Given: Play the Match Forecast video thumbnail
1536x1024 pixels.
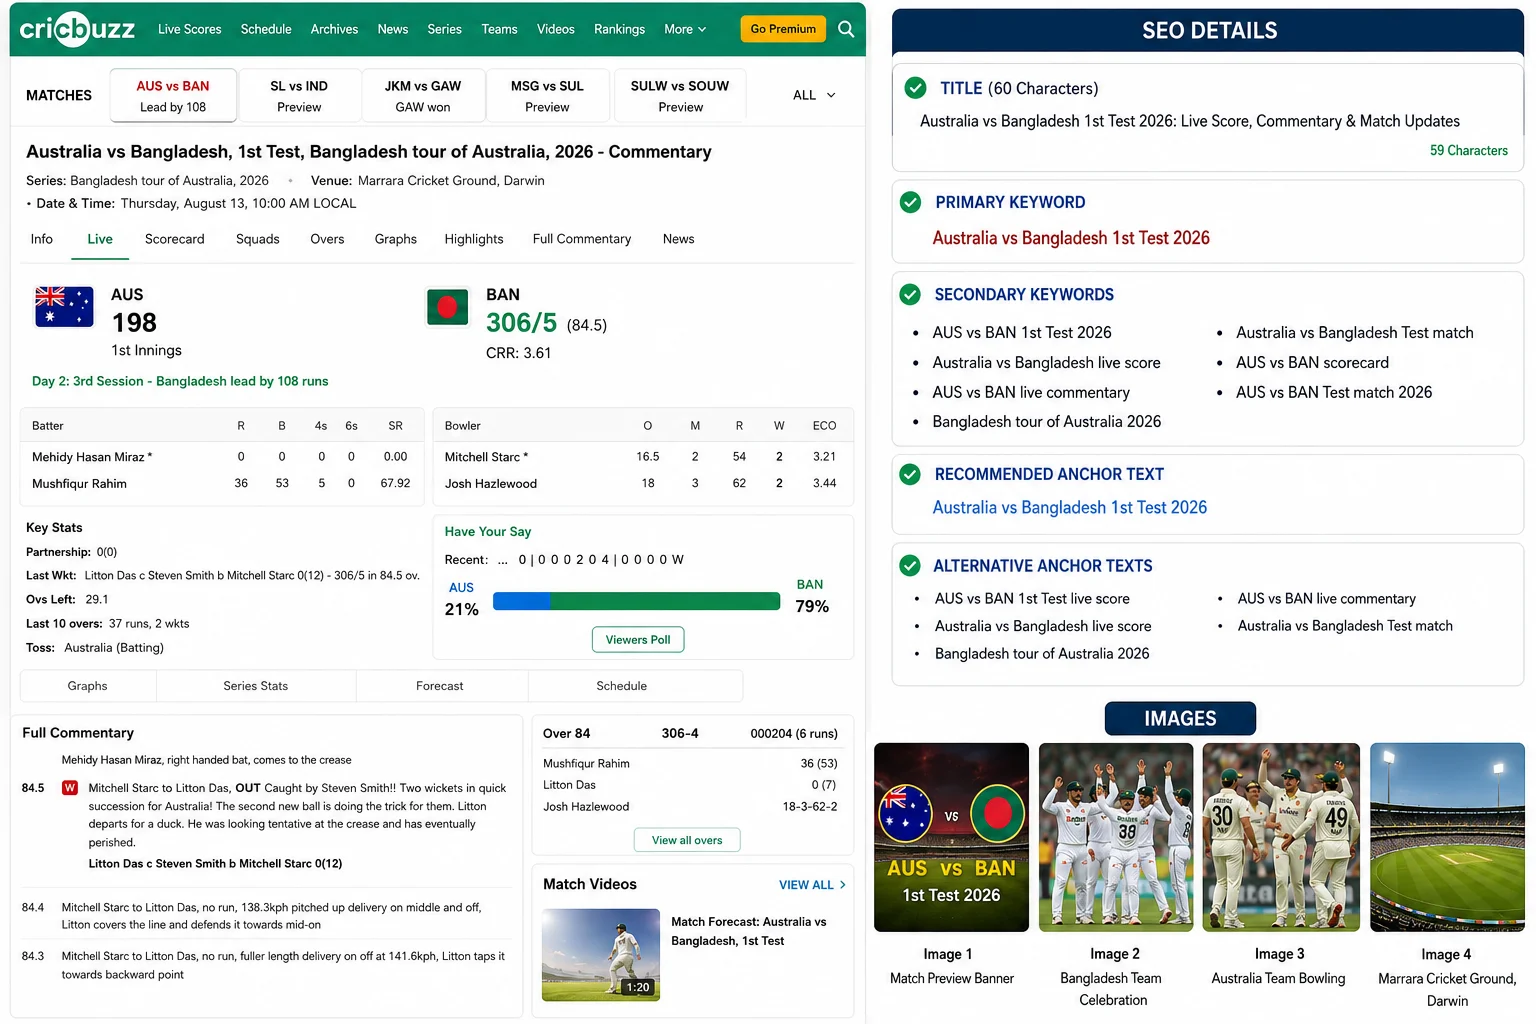Looking at the screenshot, I should pos(601,955).
